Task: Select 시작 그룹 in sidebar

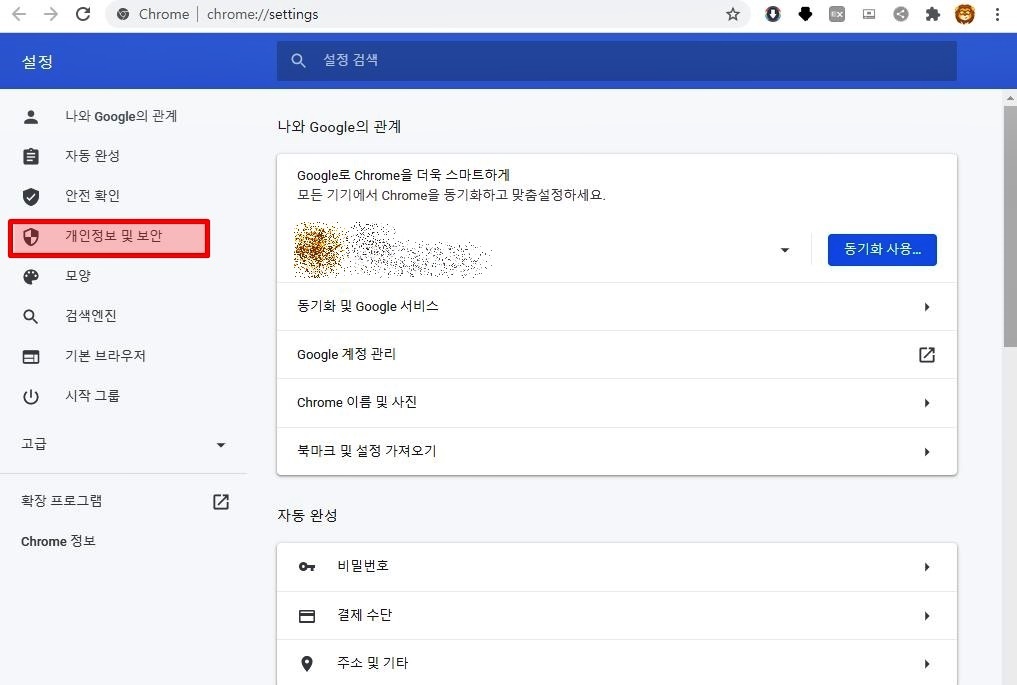Action: coord(92,396)
